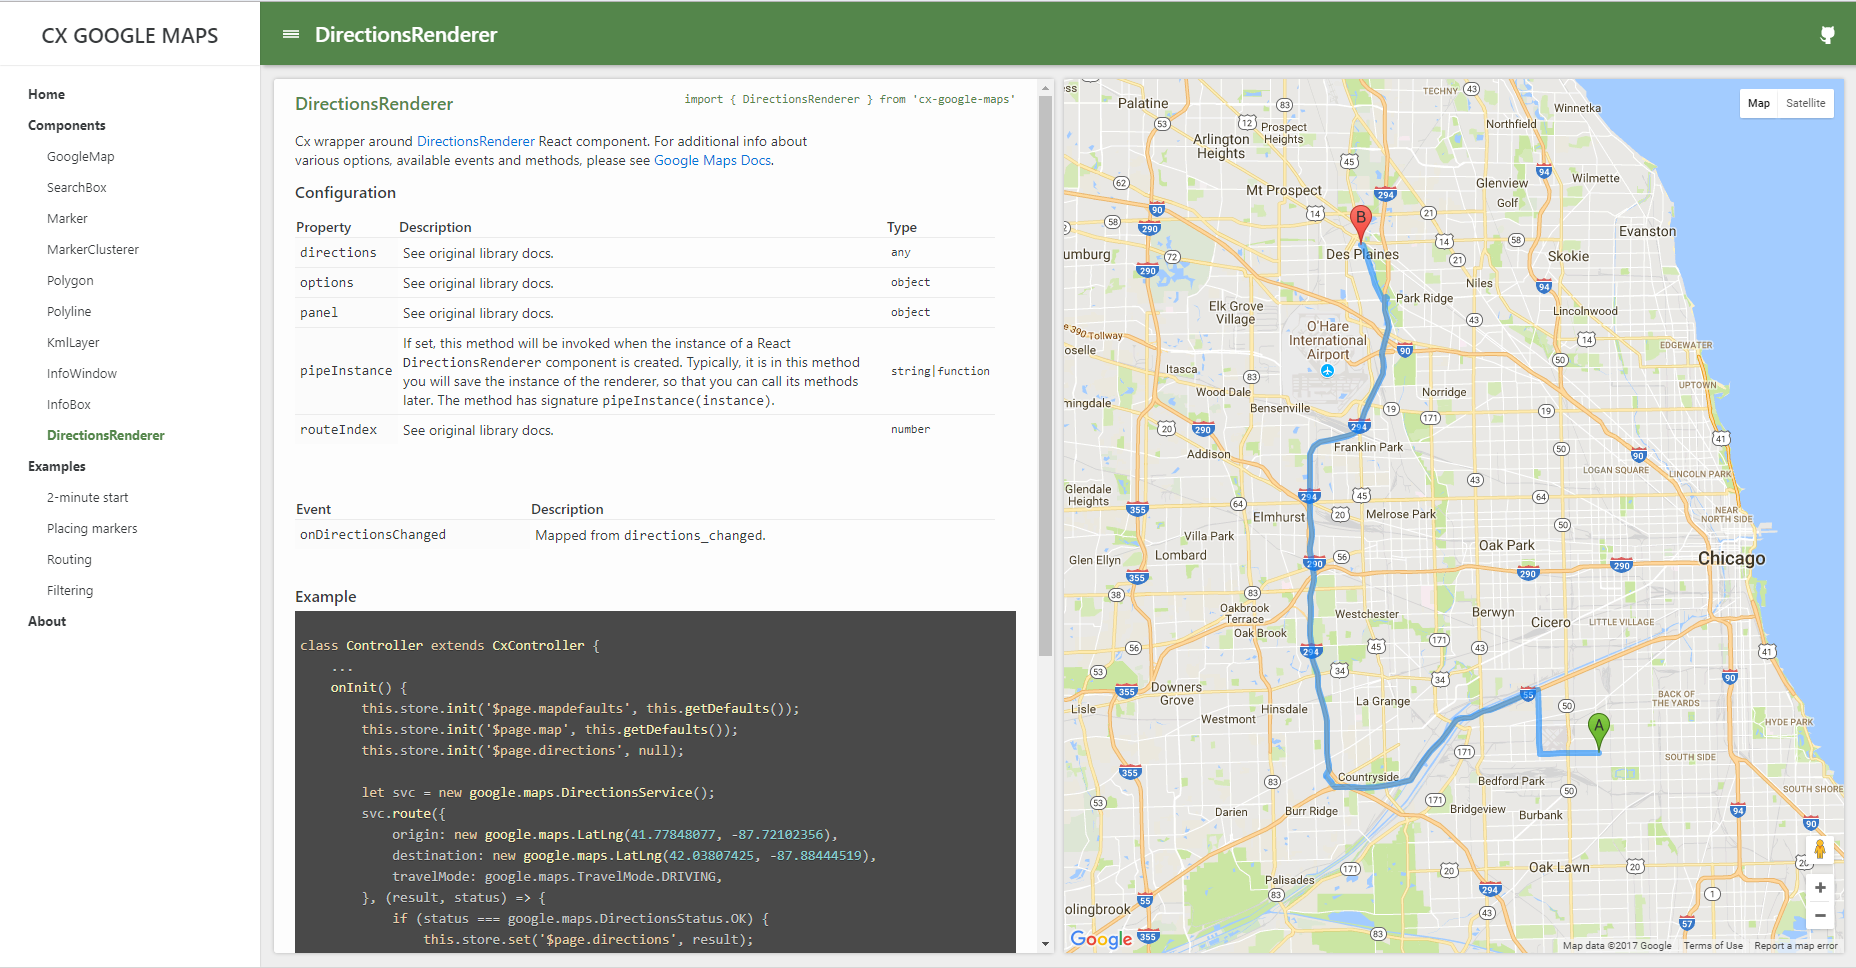Go to the About page
The width and height of the screenshot is (1856, 968).
[47, 621]
